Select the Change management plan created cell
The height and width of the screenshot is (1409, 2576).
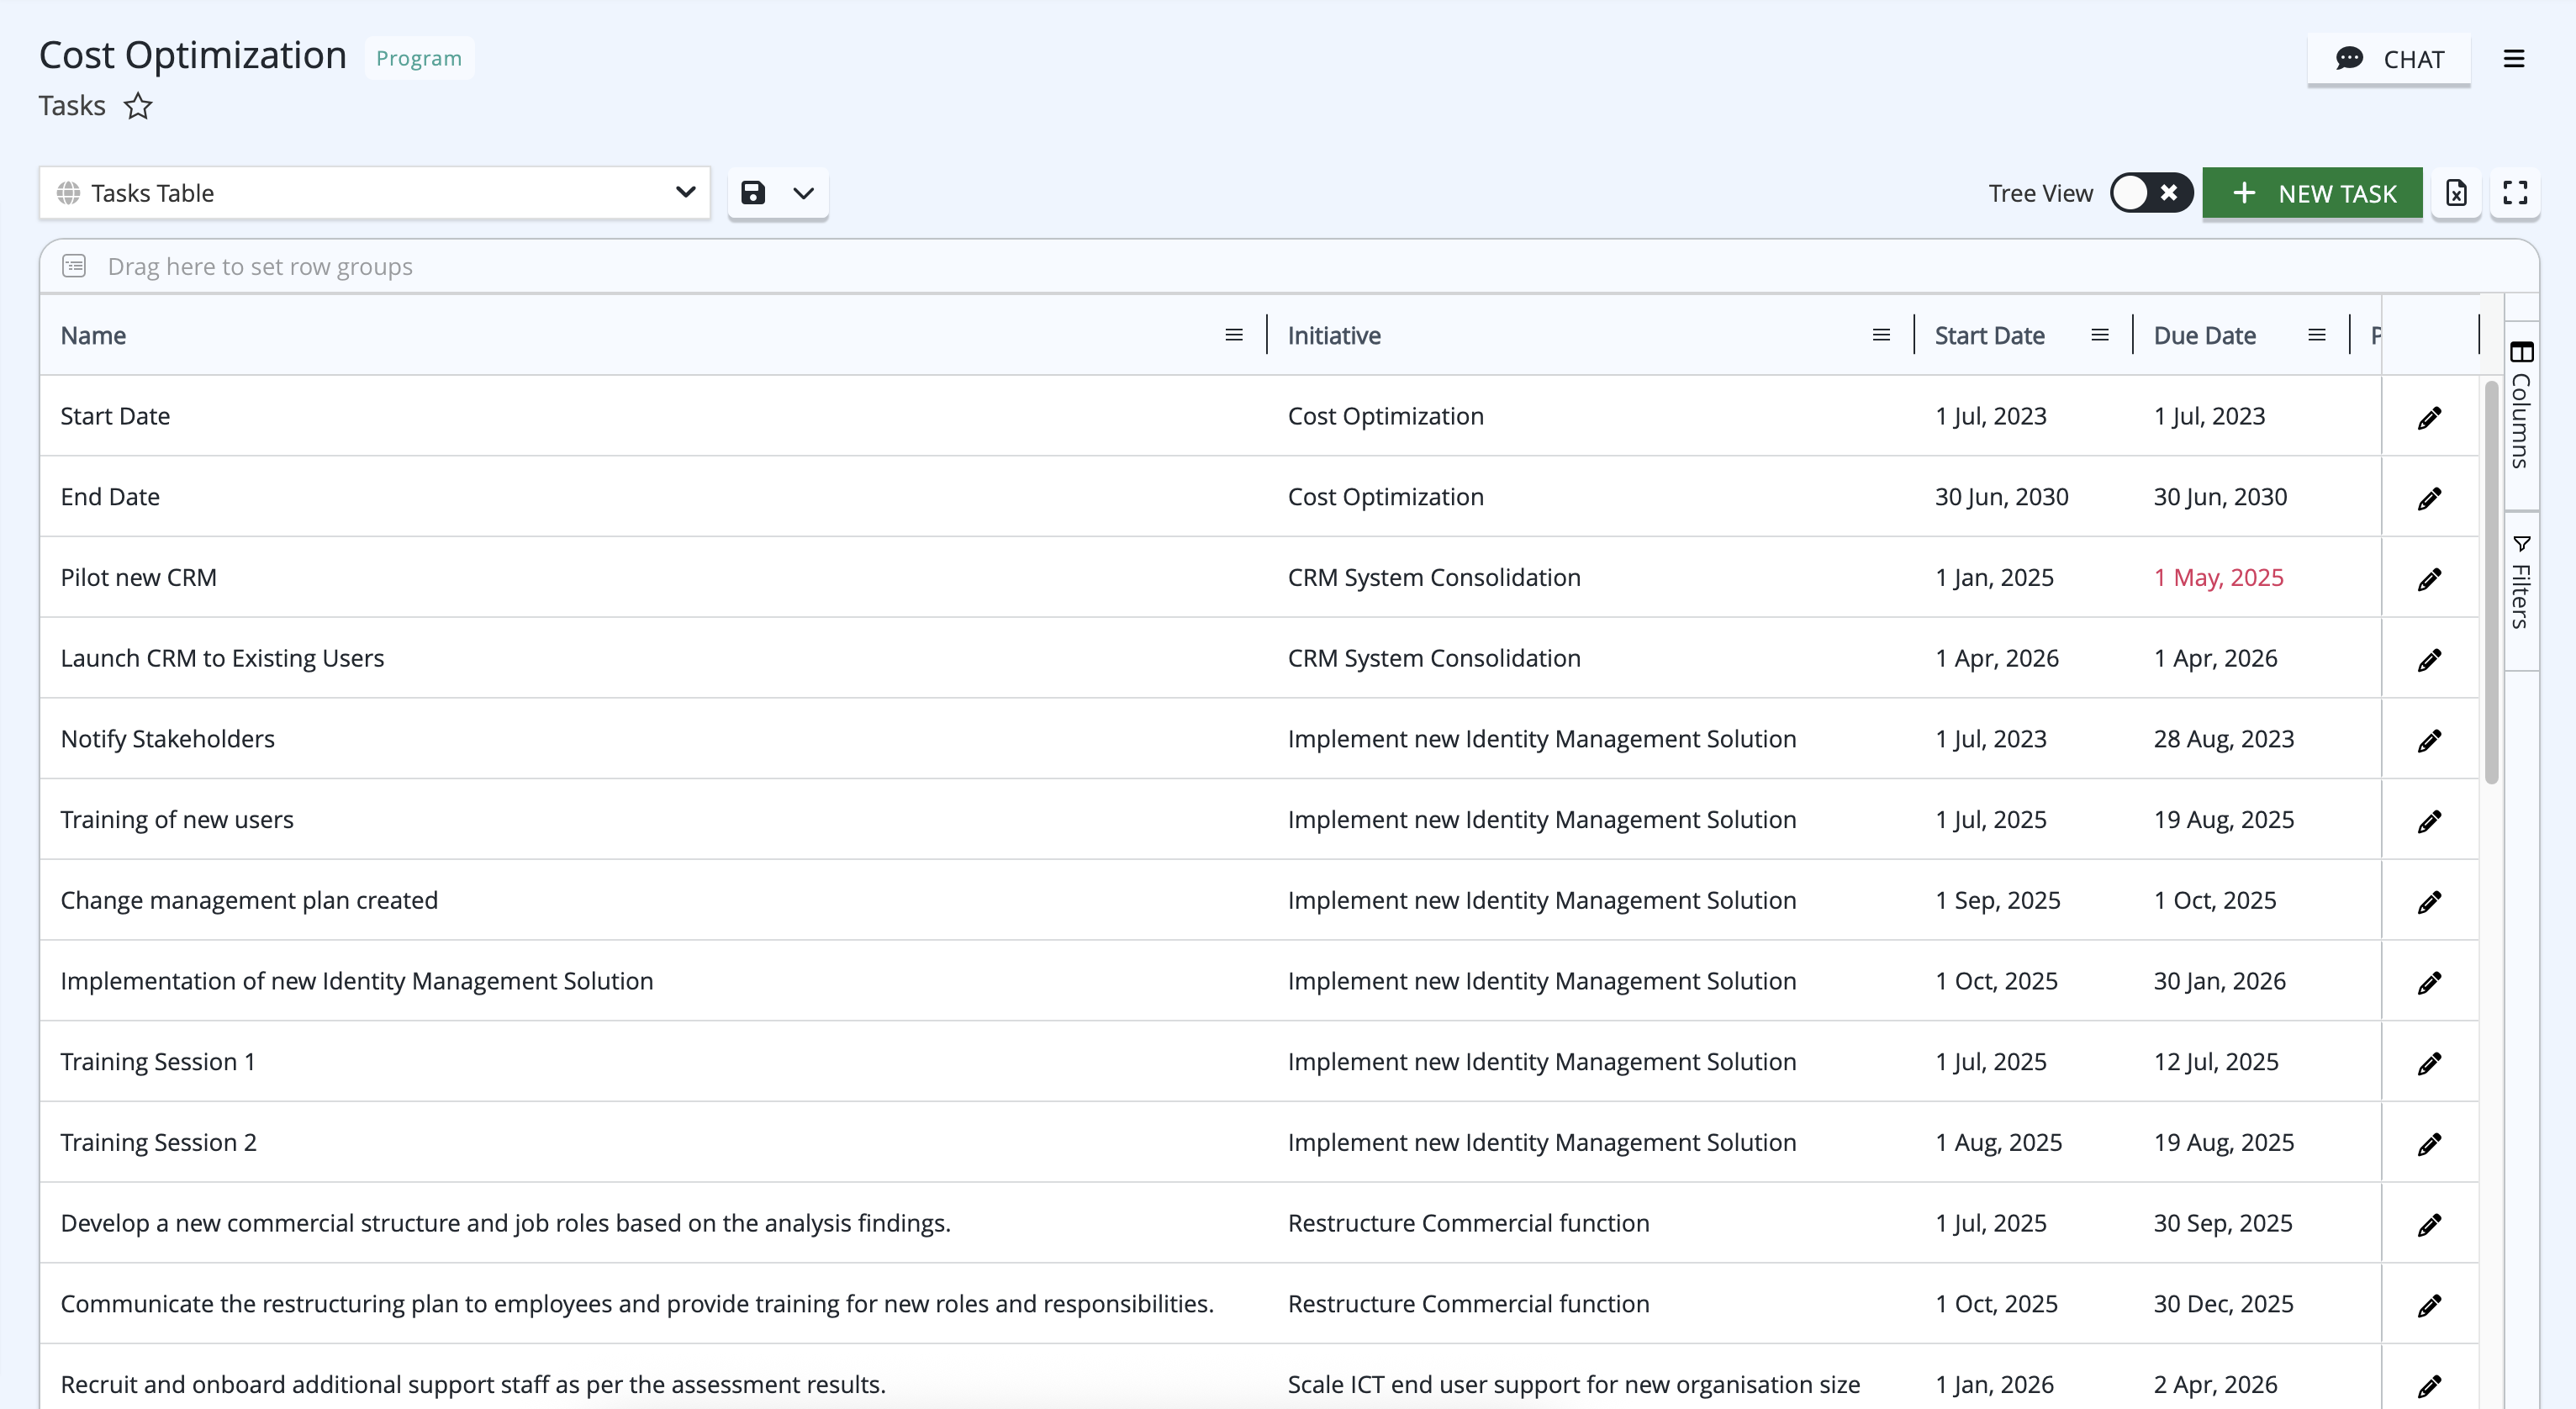point(653,900)
